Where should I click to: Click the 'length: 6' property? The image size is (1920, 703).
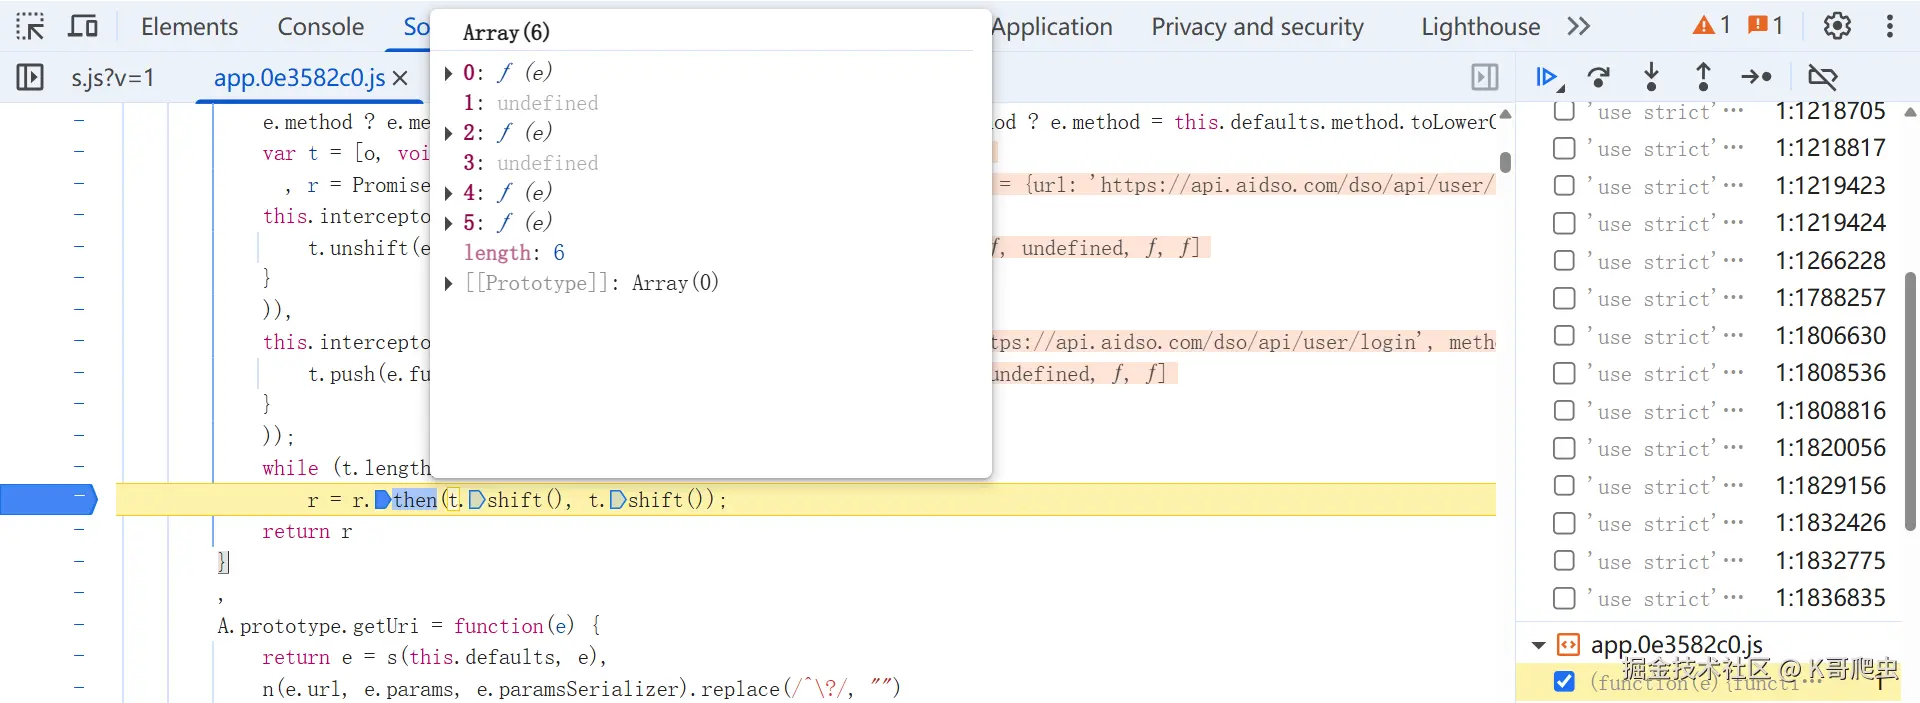click(x=514, y=253)
